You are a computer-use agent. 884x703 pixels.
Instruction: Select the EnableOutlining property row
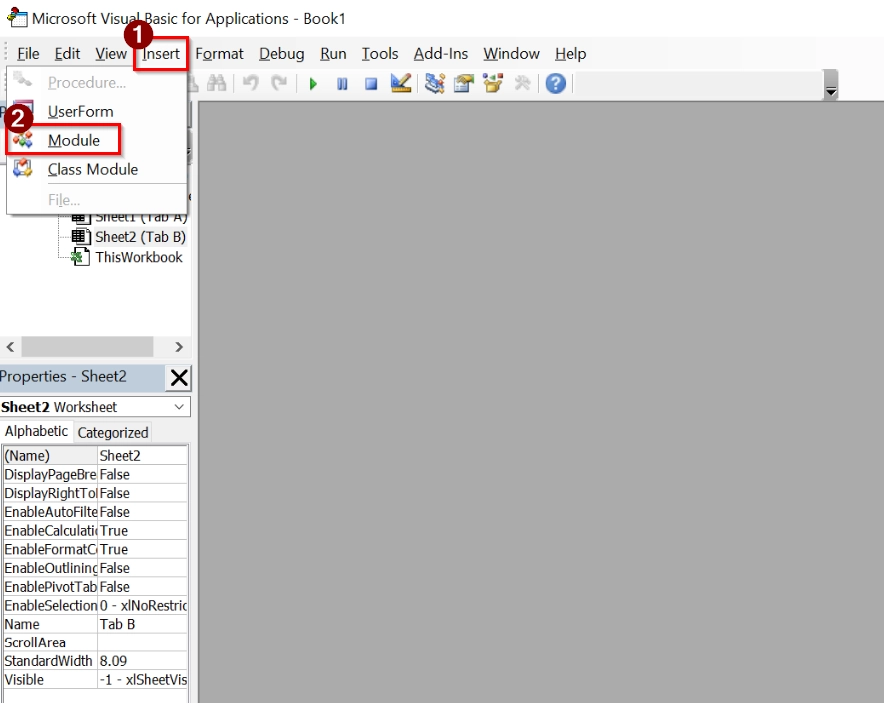[95, 568]
